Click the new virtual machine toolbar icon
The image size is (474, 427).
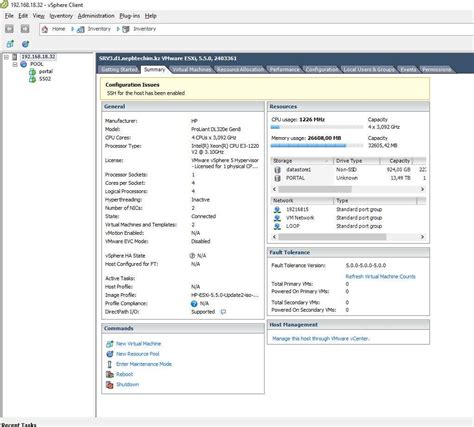point(10,44)
